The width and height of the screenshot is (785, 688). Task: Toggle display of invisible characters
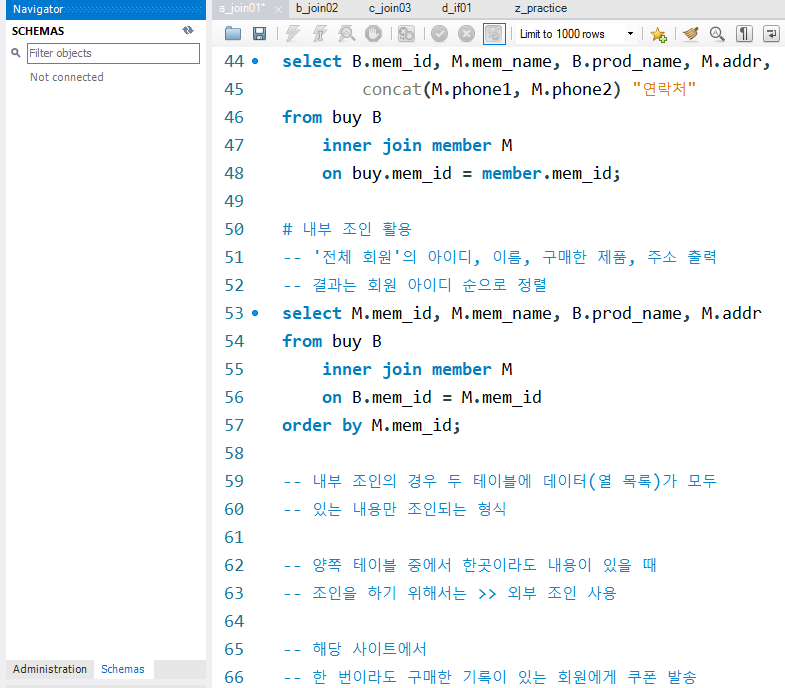click(x=744, y=34)
